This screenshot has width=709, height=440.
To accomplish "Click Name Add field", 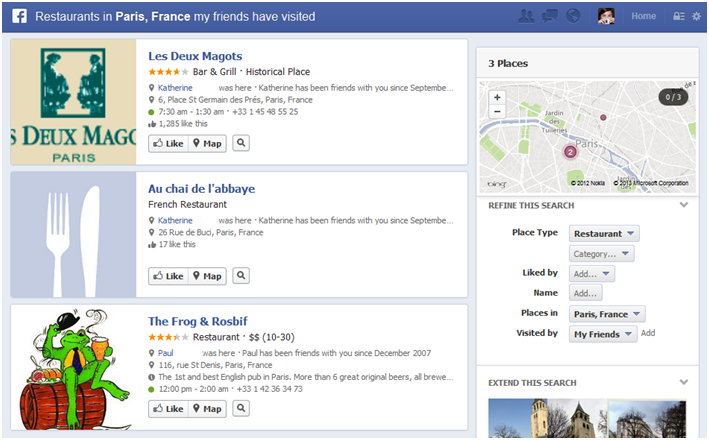I will [586, 293].
